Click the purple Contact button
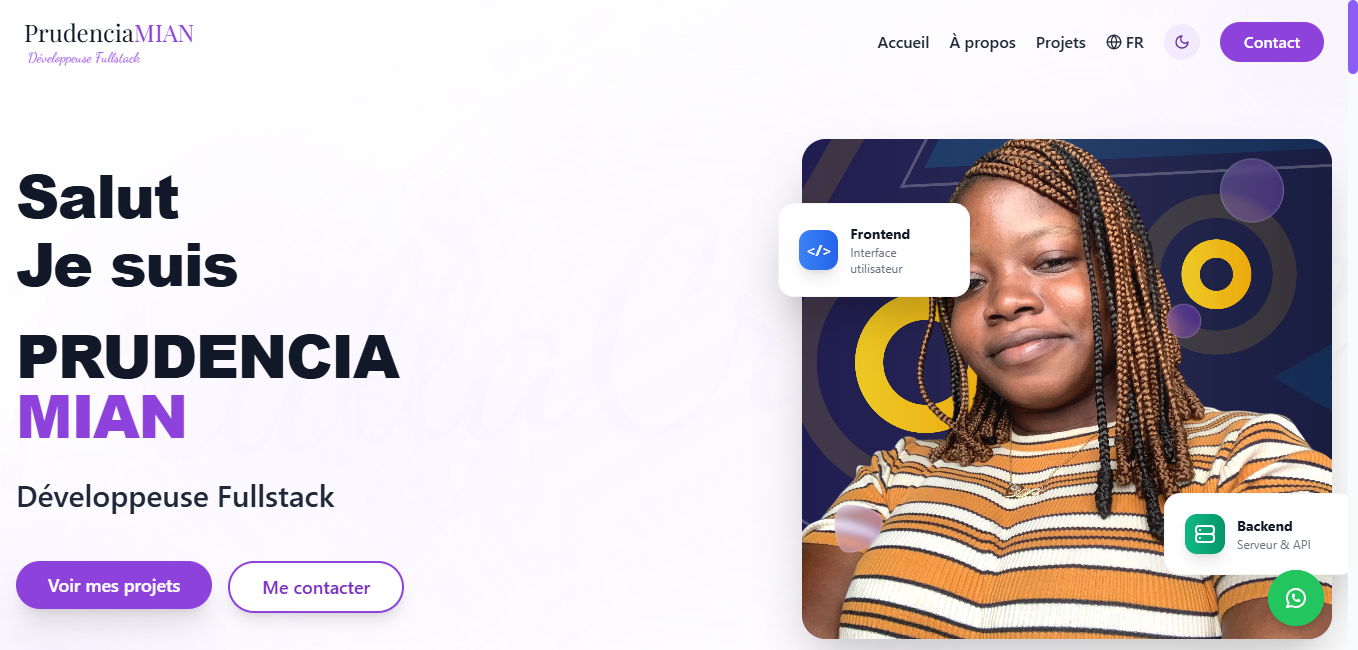The width and height of the screenshot is (1358, 650). [1272, 42]
